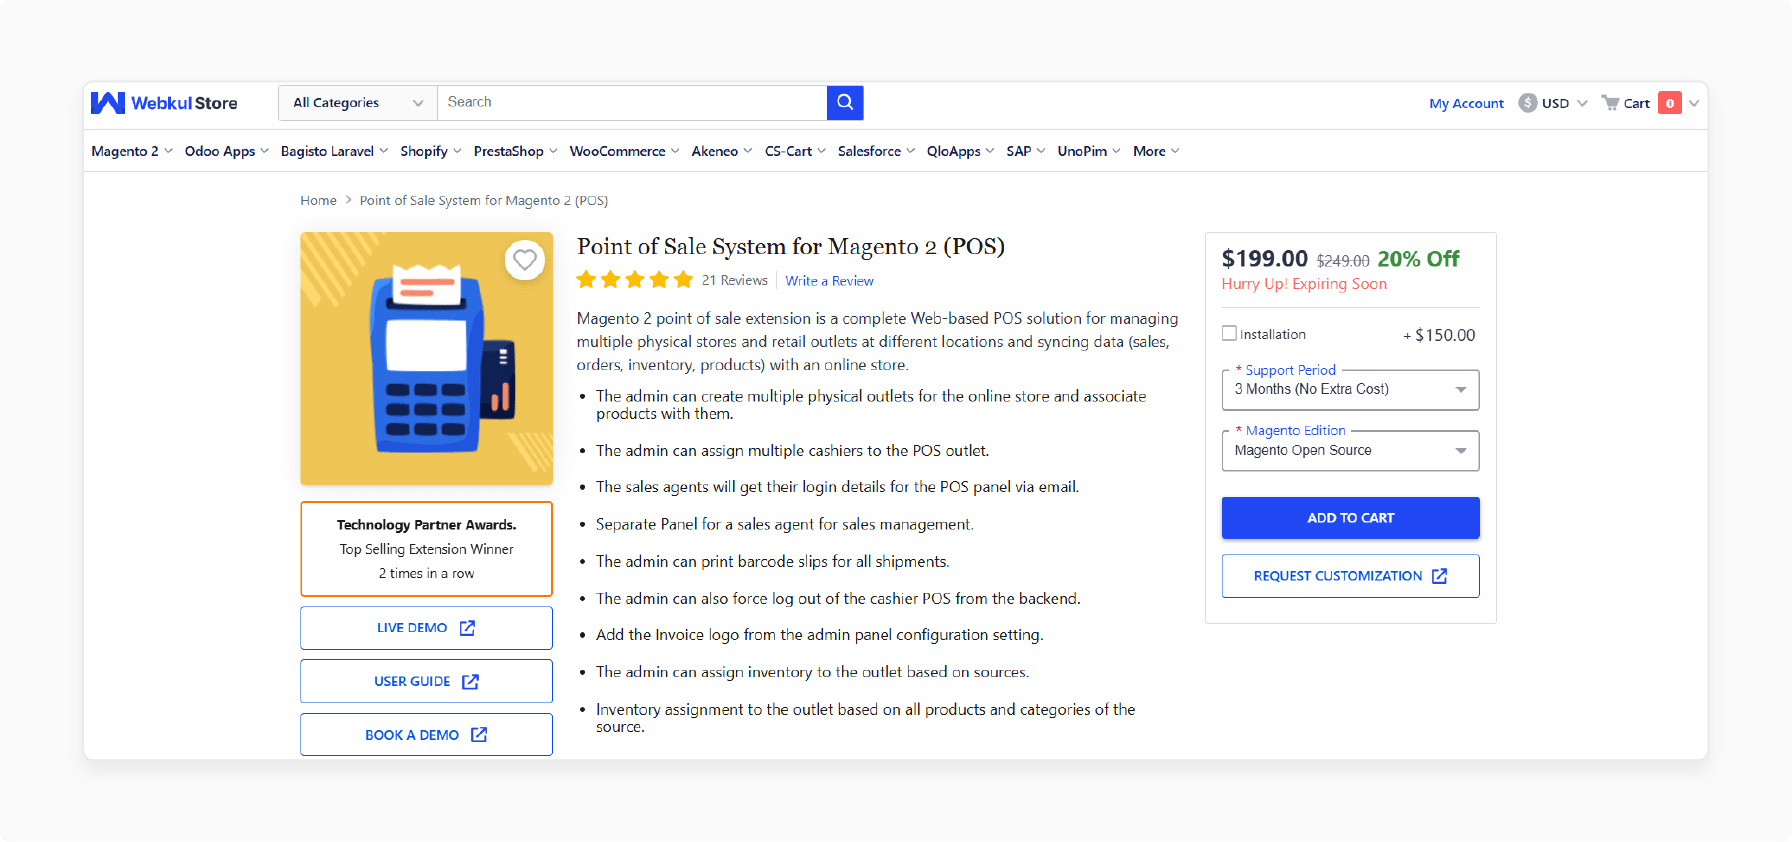Open the My Account link
Image resolution: width=1792 pixels, height=842 pixels.
tap(1466, 103)
